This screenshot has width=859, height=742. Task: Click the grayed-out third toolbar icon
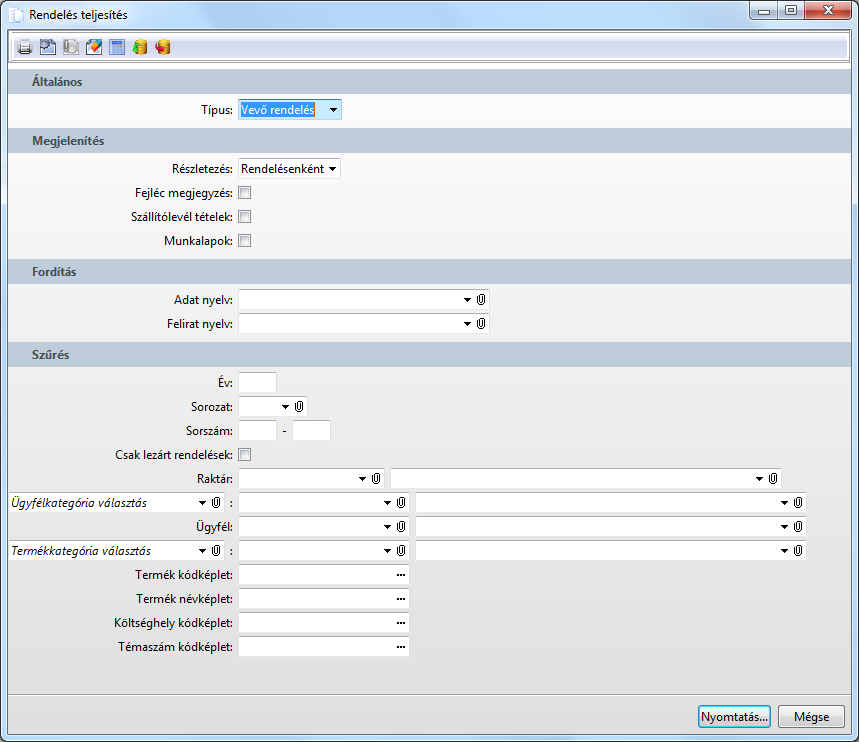pyautogui.click(x=71, y=47)
